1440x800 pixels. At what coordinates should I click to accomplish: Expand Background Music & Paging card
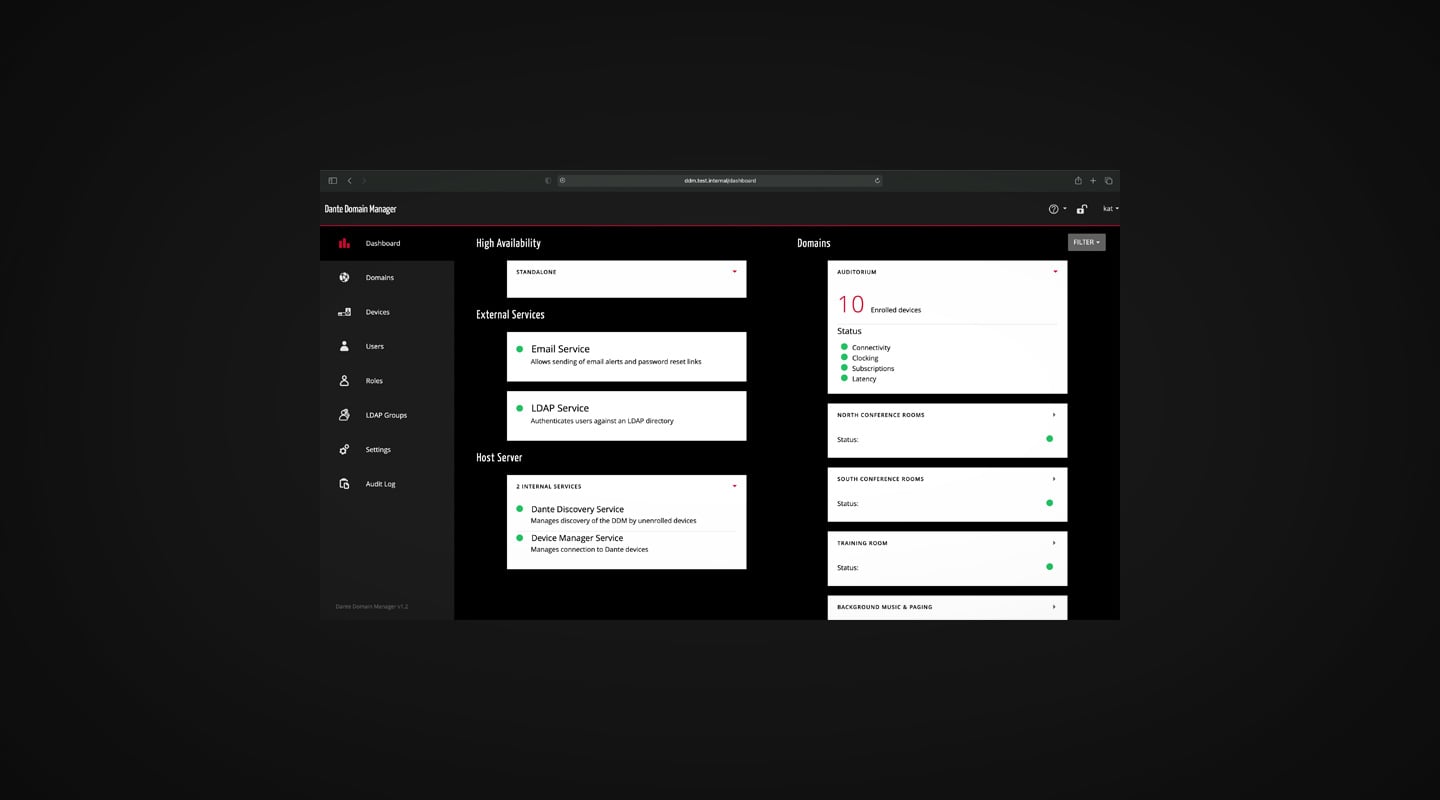click(1054, 607)
